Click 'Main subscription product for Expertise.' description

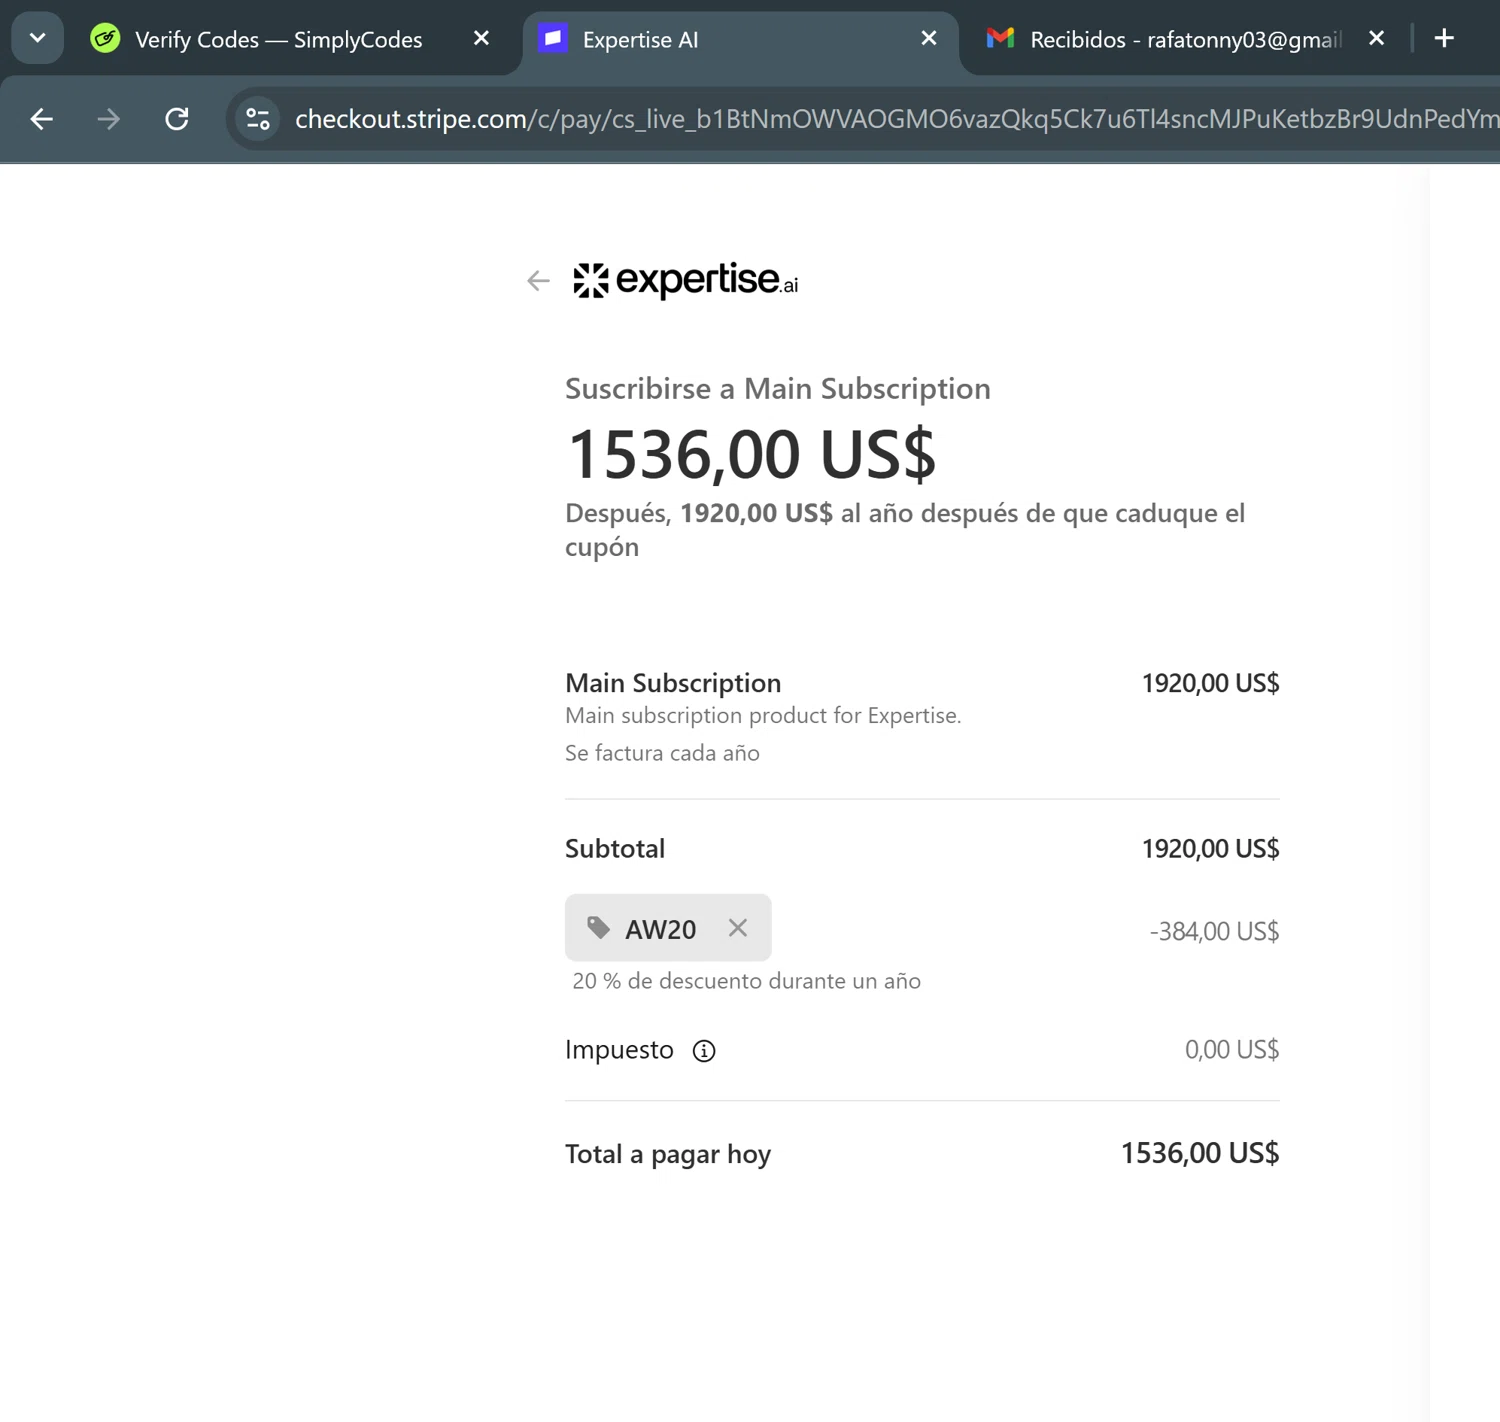[x=763, y=716]
